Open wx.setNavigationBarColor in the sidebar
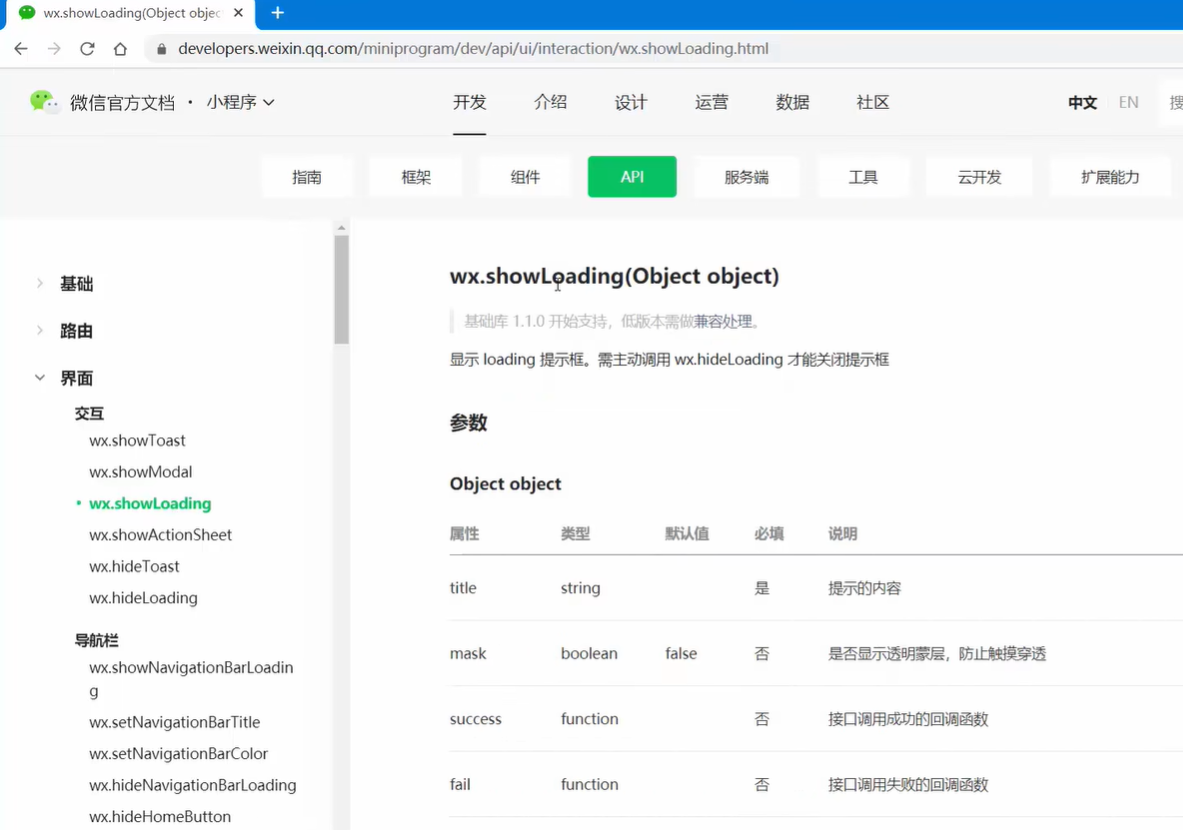The image size is (1183, 830). pyautogui.click(x=178, y=754)
